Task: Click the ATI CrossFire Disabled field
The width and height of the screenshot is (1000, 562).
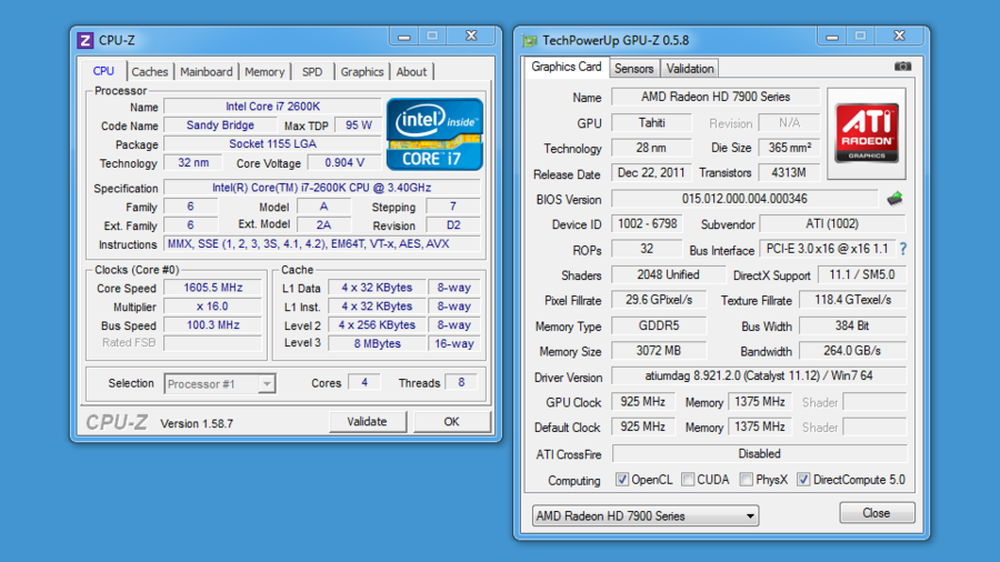Action: 759,454
